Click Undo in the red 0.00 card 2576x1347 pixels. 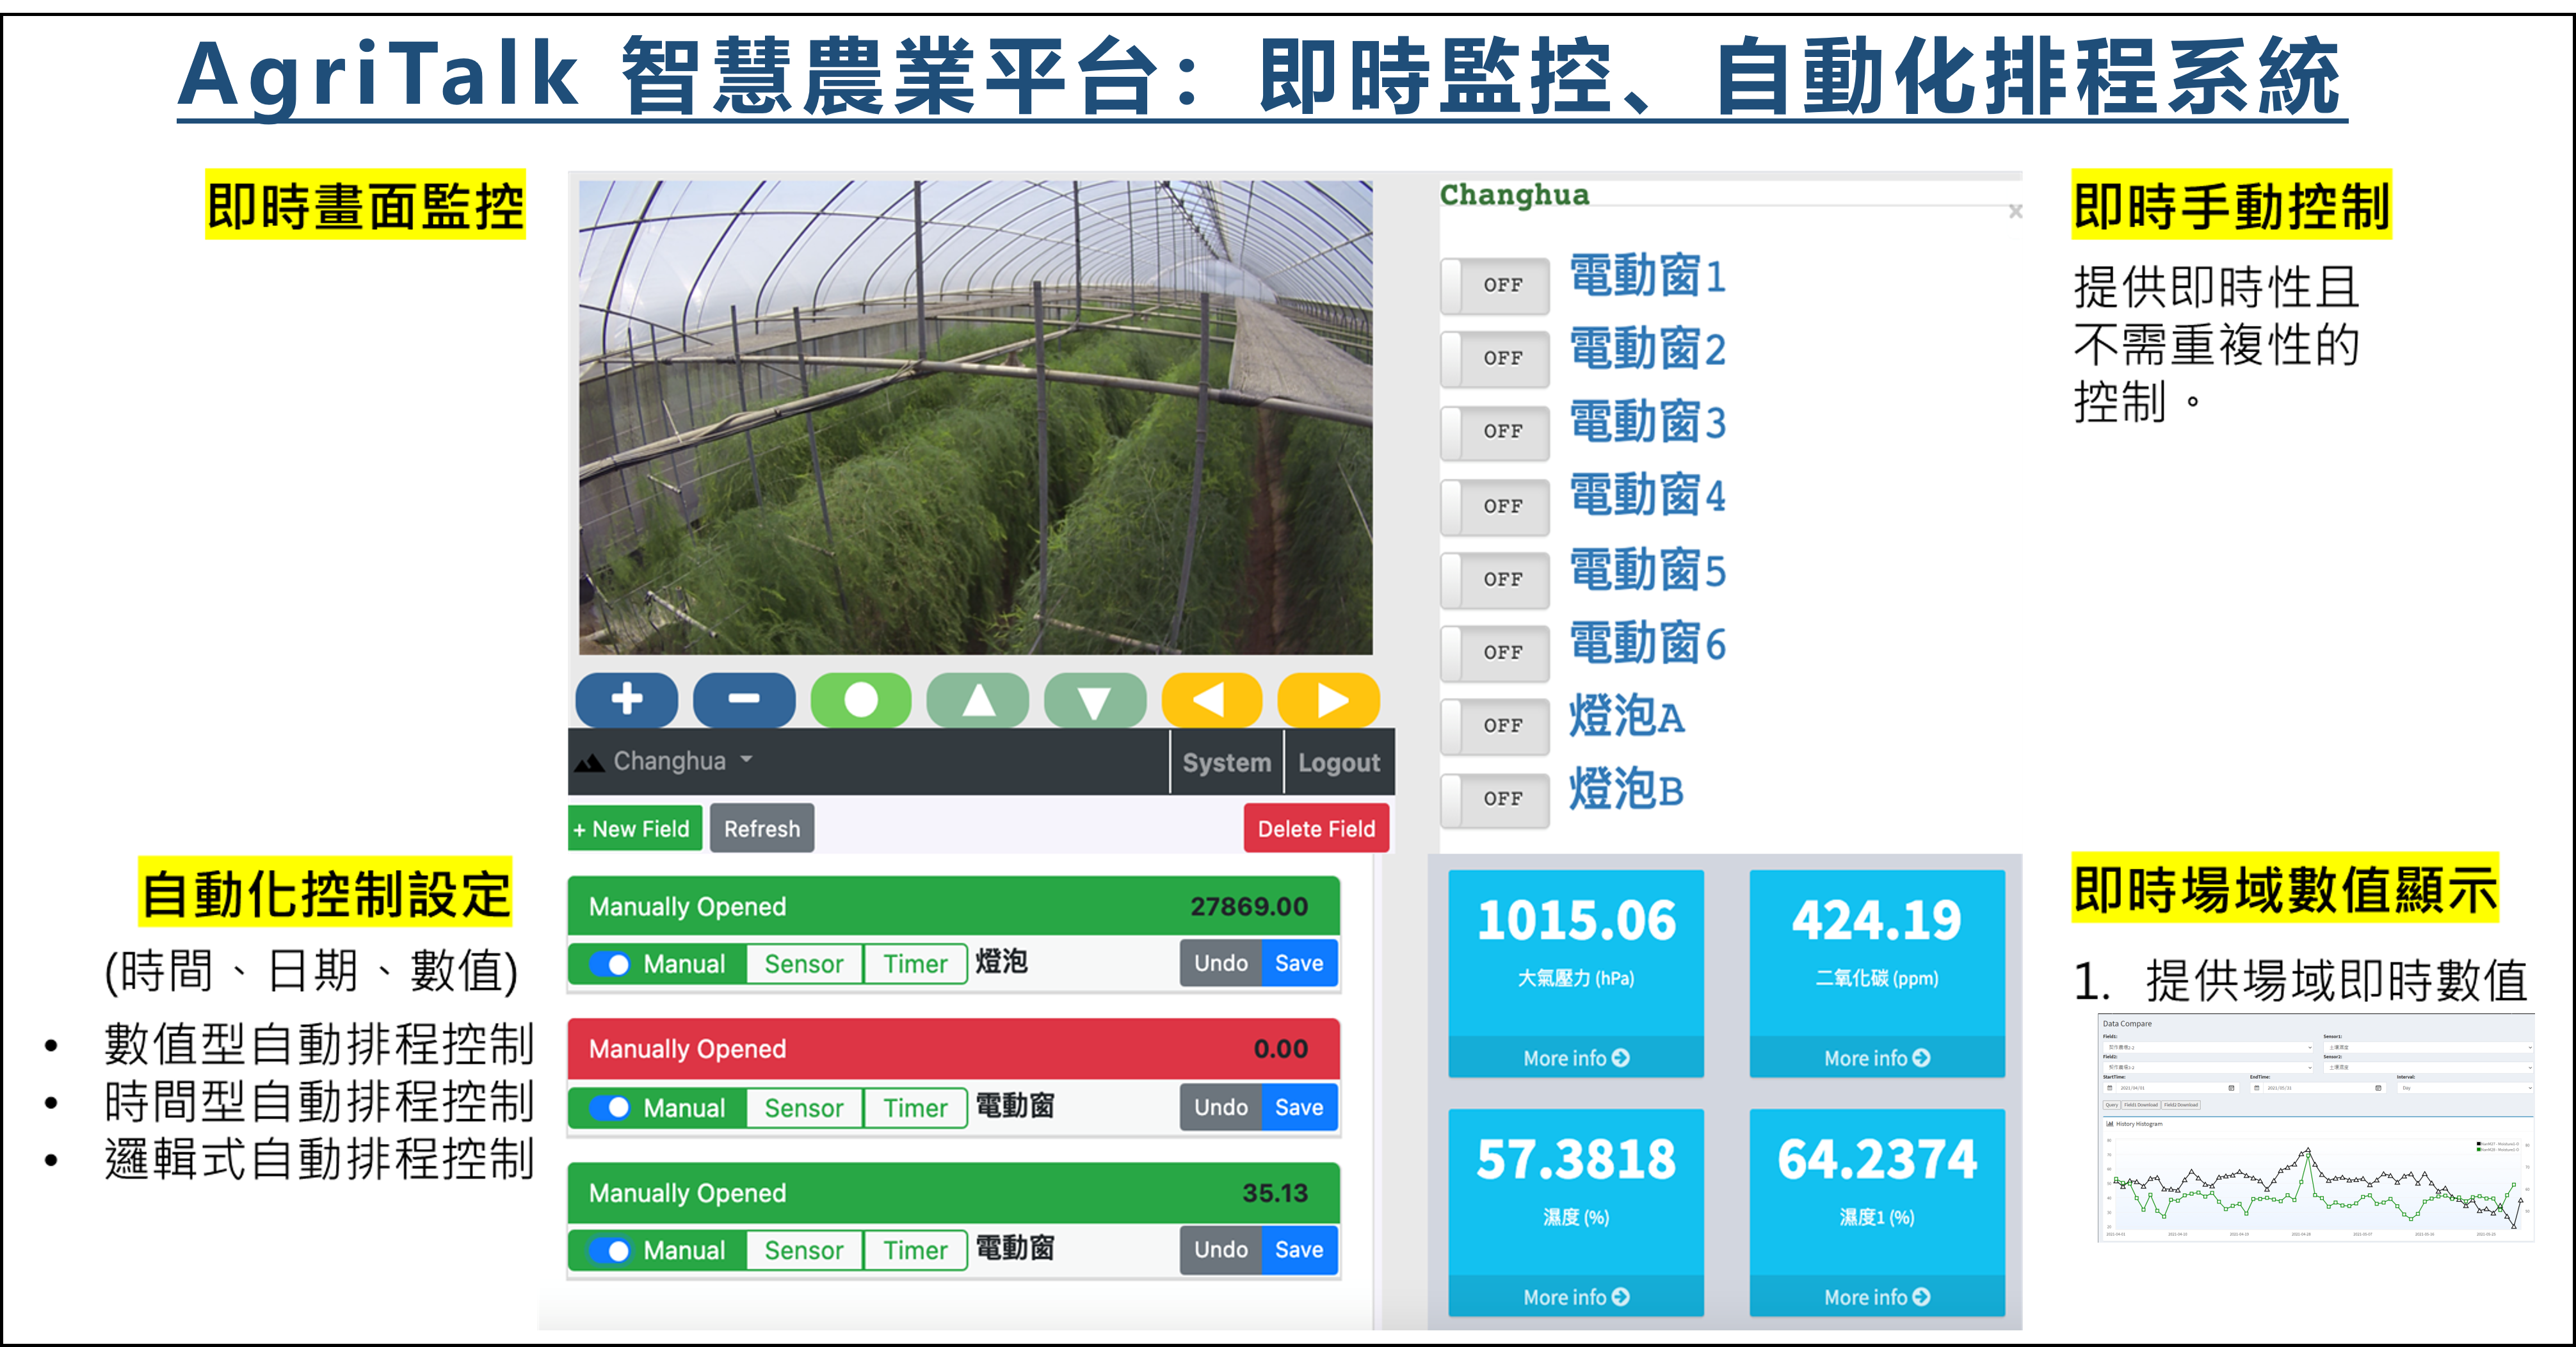click(1221, 1107)
